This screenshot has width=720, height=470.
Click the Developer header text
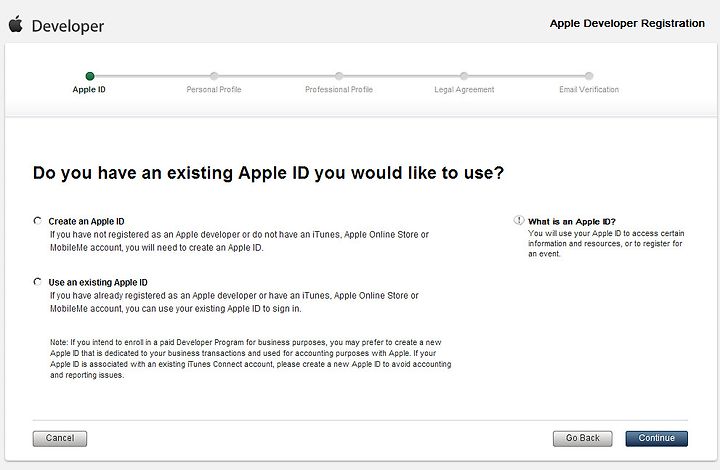click(x=68, y=26)
